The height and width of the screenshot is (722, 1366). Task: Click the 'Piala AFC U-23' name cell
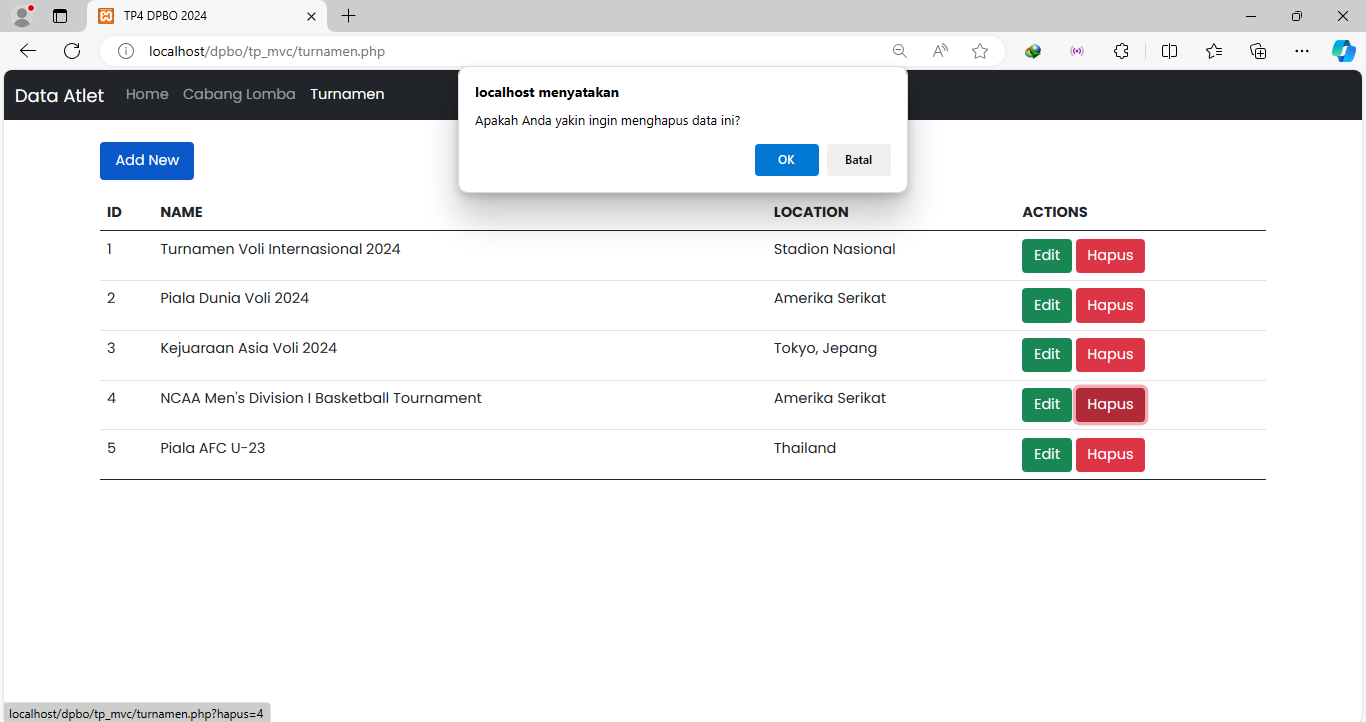pos(213,448)
